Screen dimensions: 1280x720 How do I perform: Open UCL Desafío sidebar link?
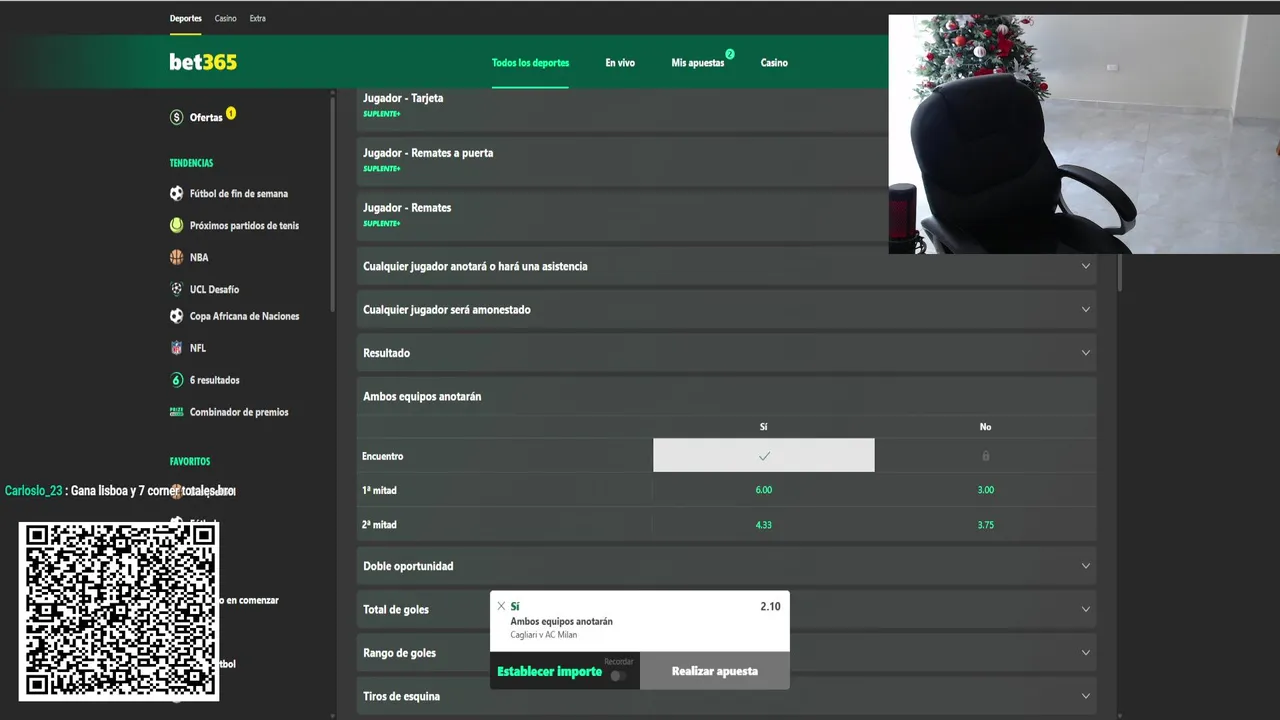214,290
